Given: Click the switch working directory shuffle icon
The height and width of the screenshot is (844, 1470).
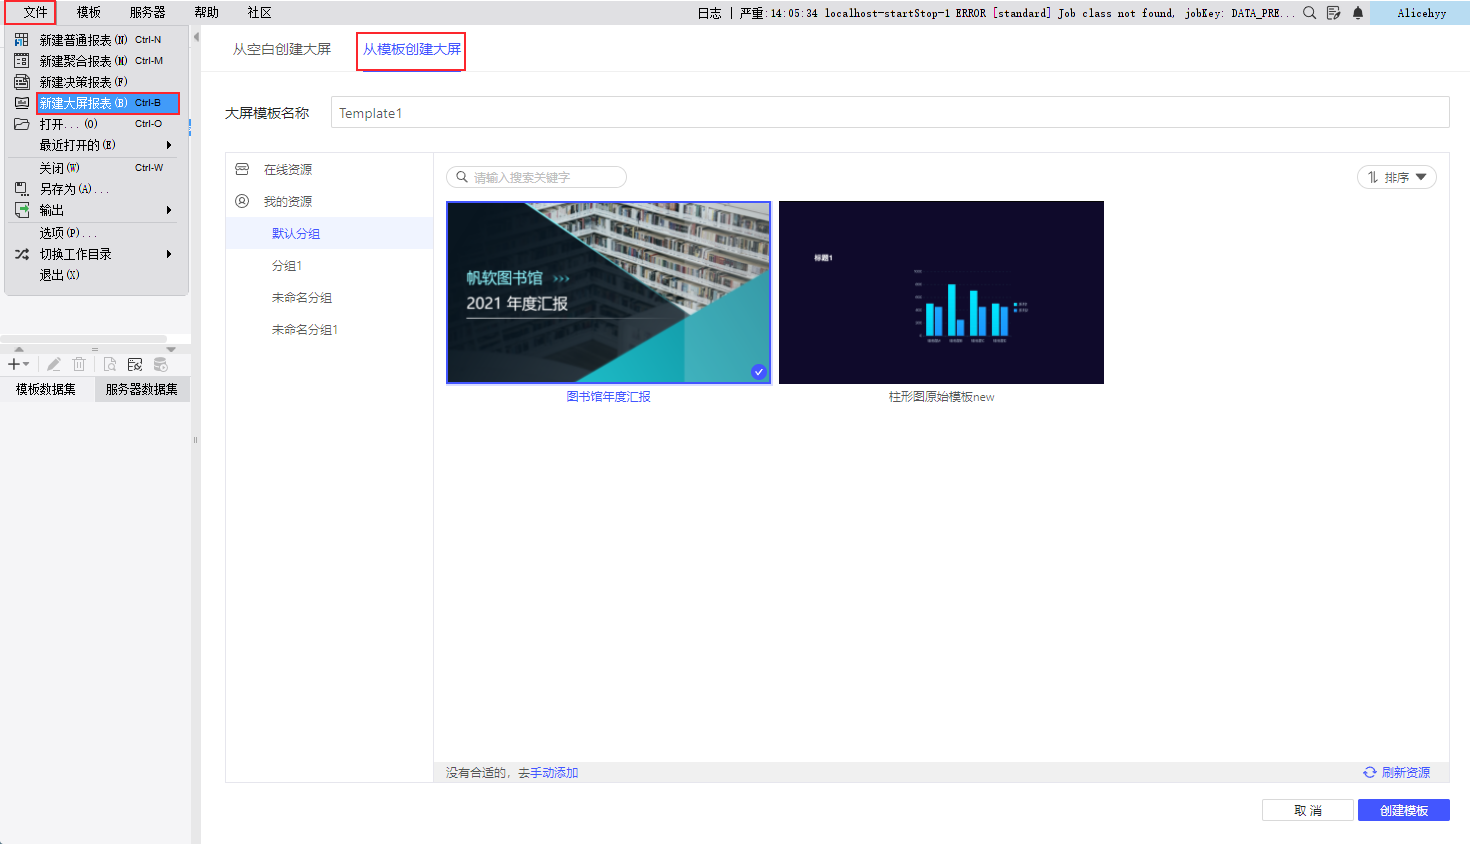Looking at the screenshot, I should pos(21,254).
